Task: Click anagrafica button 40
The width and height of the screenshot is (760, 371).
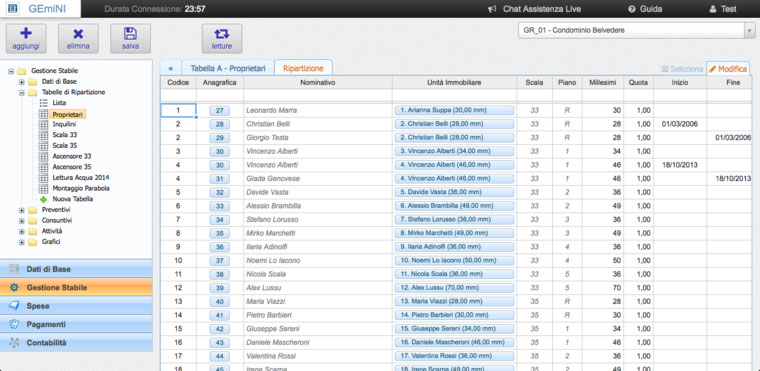Action: [x=220, y=302]
